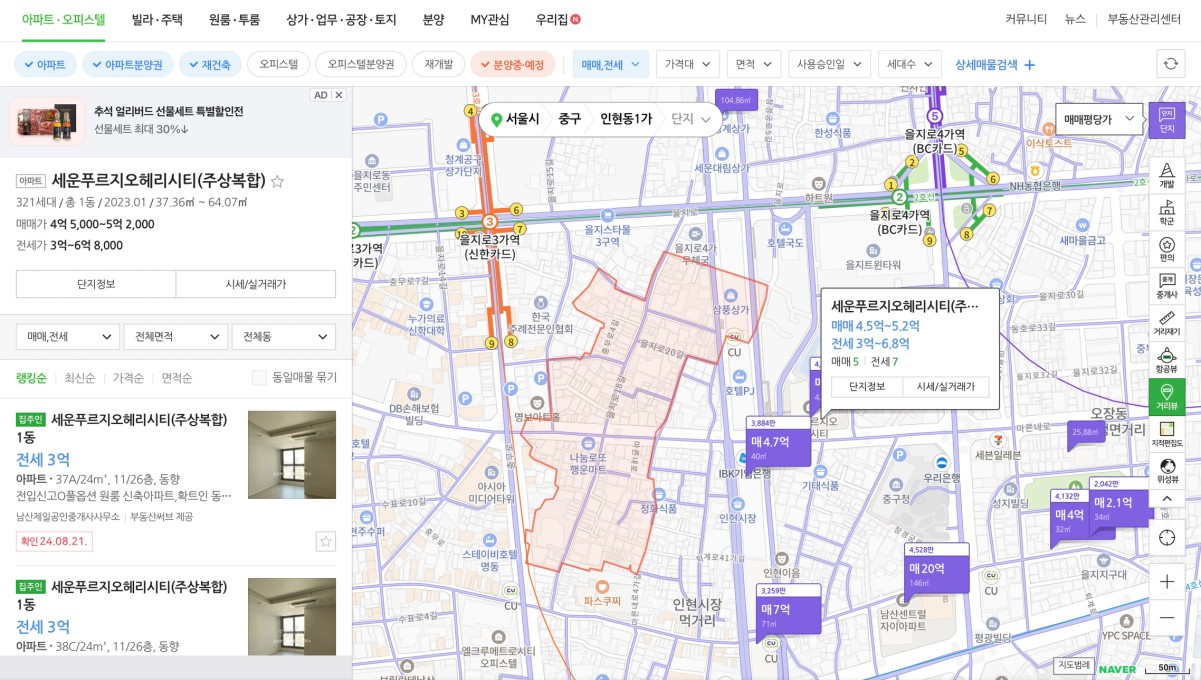Open the 전체동 list dropdown
This screenshot has height=680, width=1201.
(x=283, y=337)
